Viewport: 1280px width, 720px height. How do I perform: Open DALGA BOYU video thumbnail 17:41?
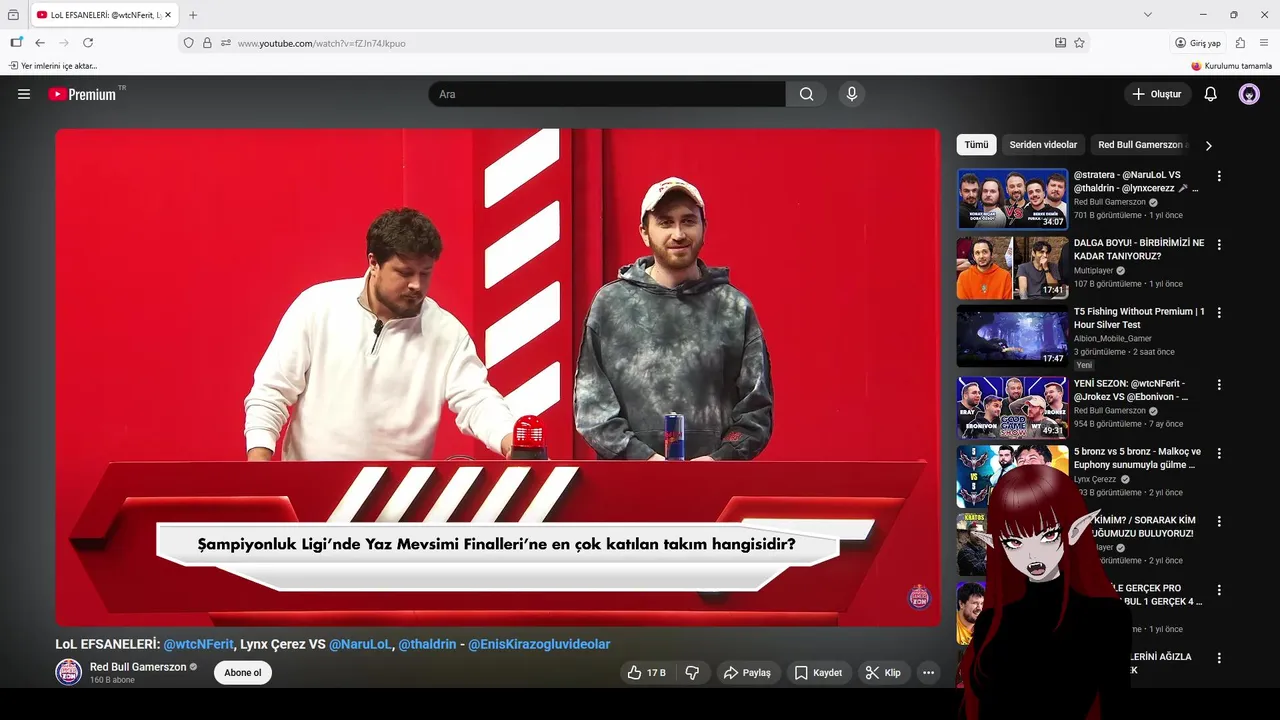(1012, 268)
